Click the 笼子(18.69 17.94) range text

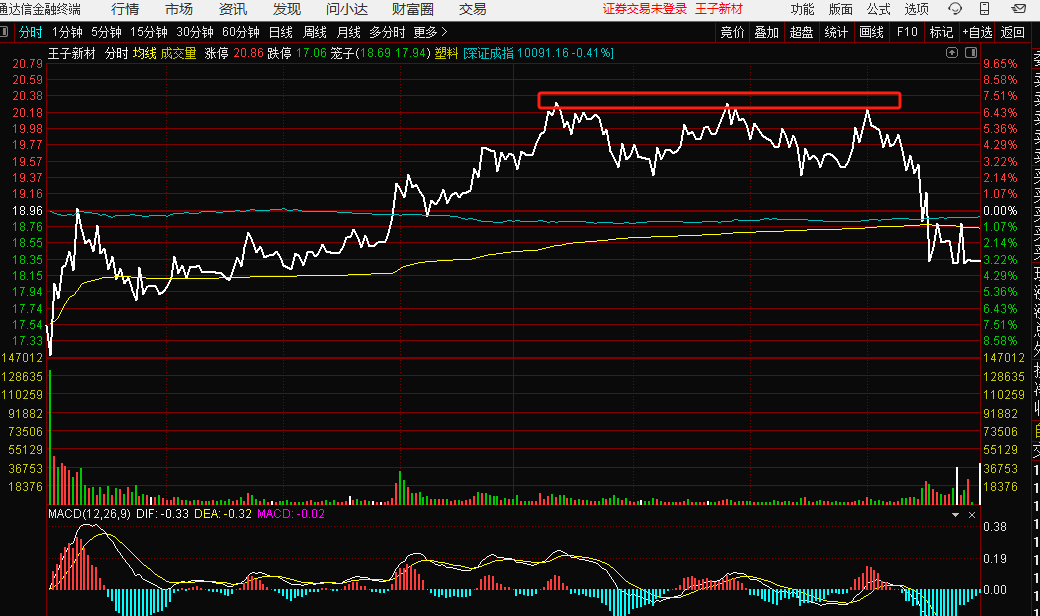[x=381, y=53]
